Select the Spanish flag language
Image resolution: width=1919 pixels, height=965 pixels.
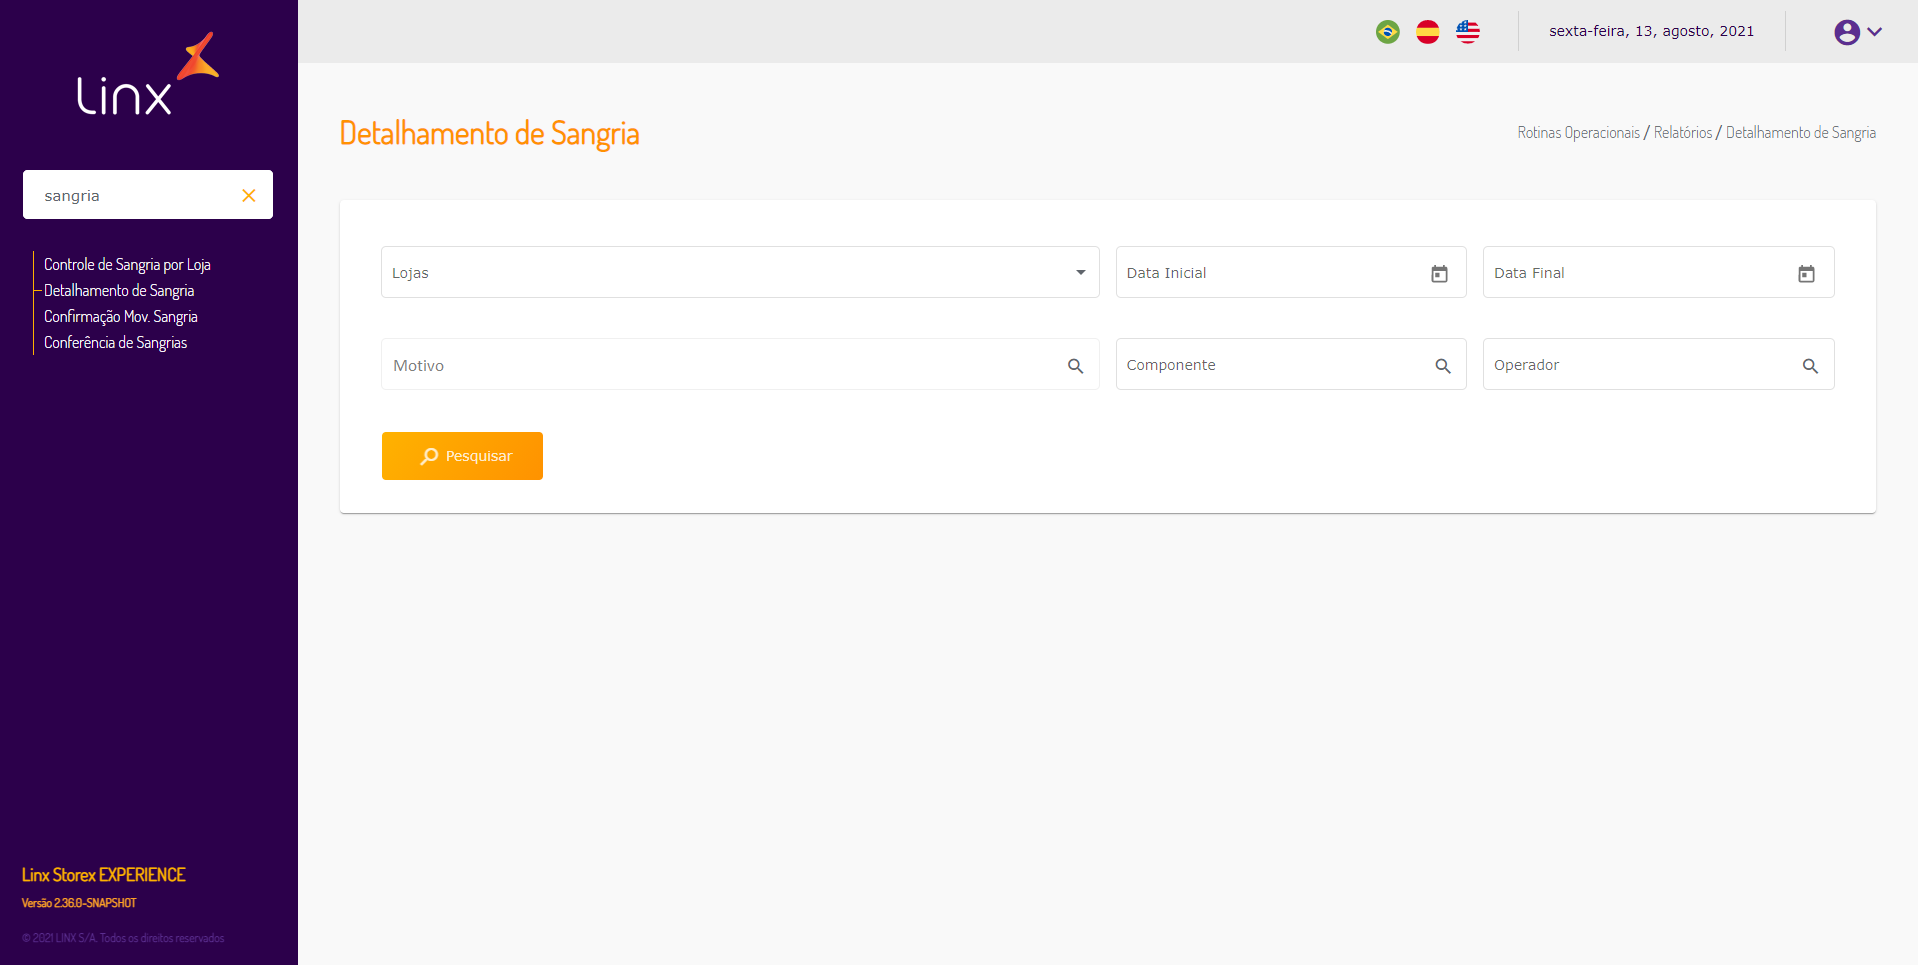pos(1427,32)
